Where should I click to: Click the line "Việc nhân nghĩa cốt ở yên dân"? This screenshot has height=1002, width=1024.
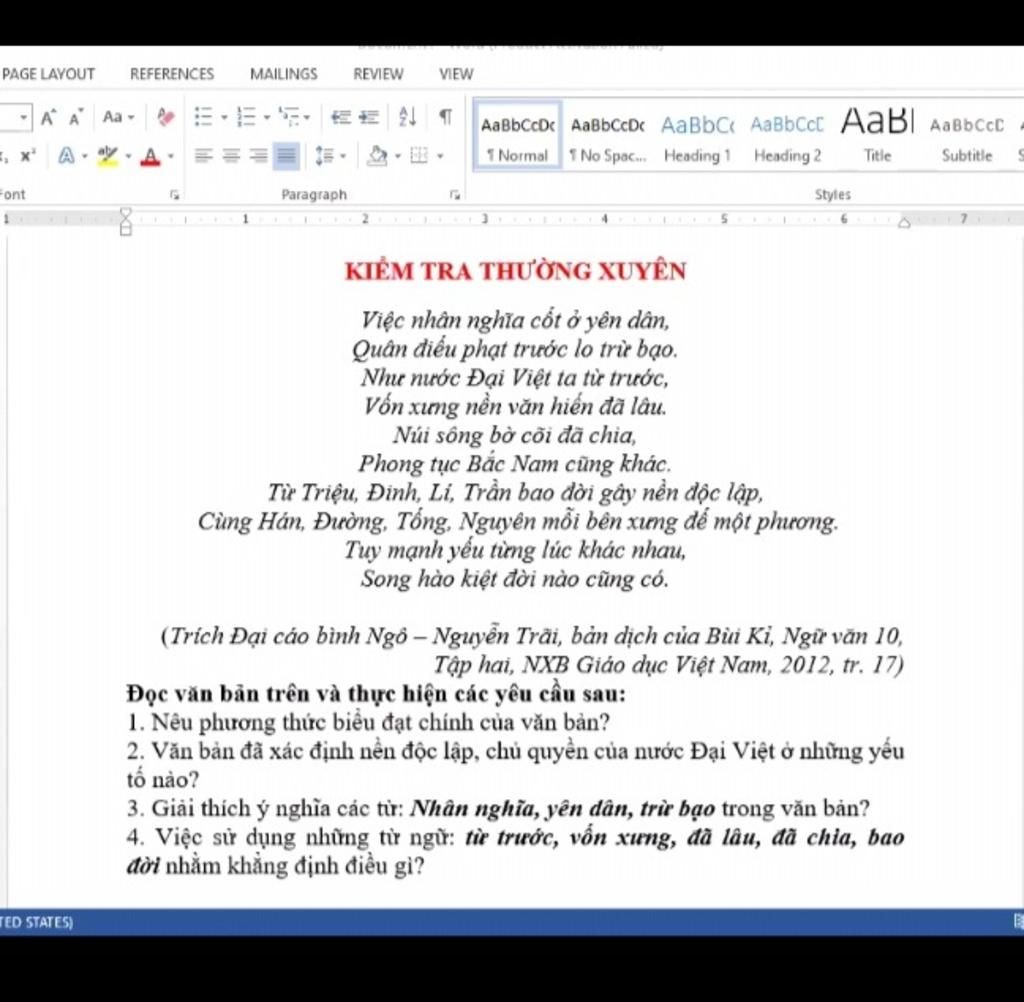pos(515,321)
